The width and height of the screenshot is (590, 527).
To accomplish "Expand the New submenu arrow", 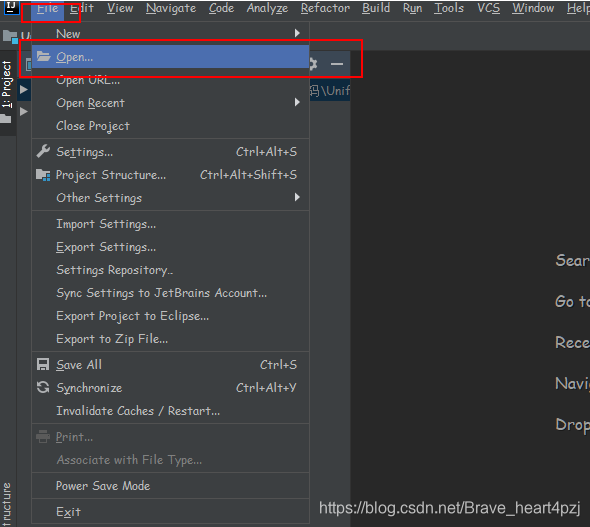I will click(x=297, y=33).
